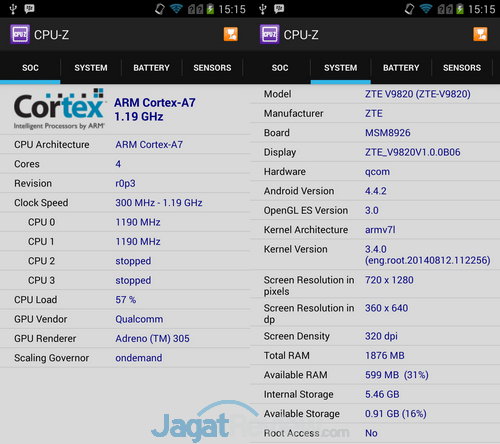The width and height of the screenshot is (500, 444).
Task: Select the Cores value '4'
Action: (x=118, y=164)
